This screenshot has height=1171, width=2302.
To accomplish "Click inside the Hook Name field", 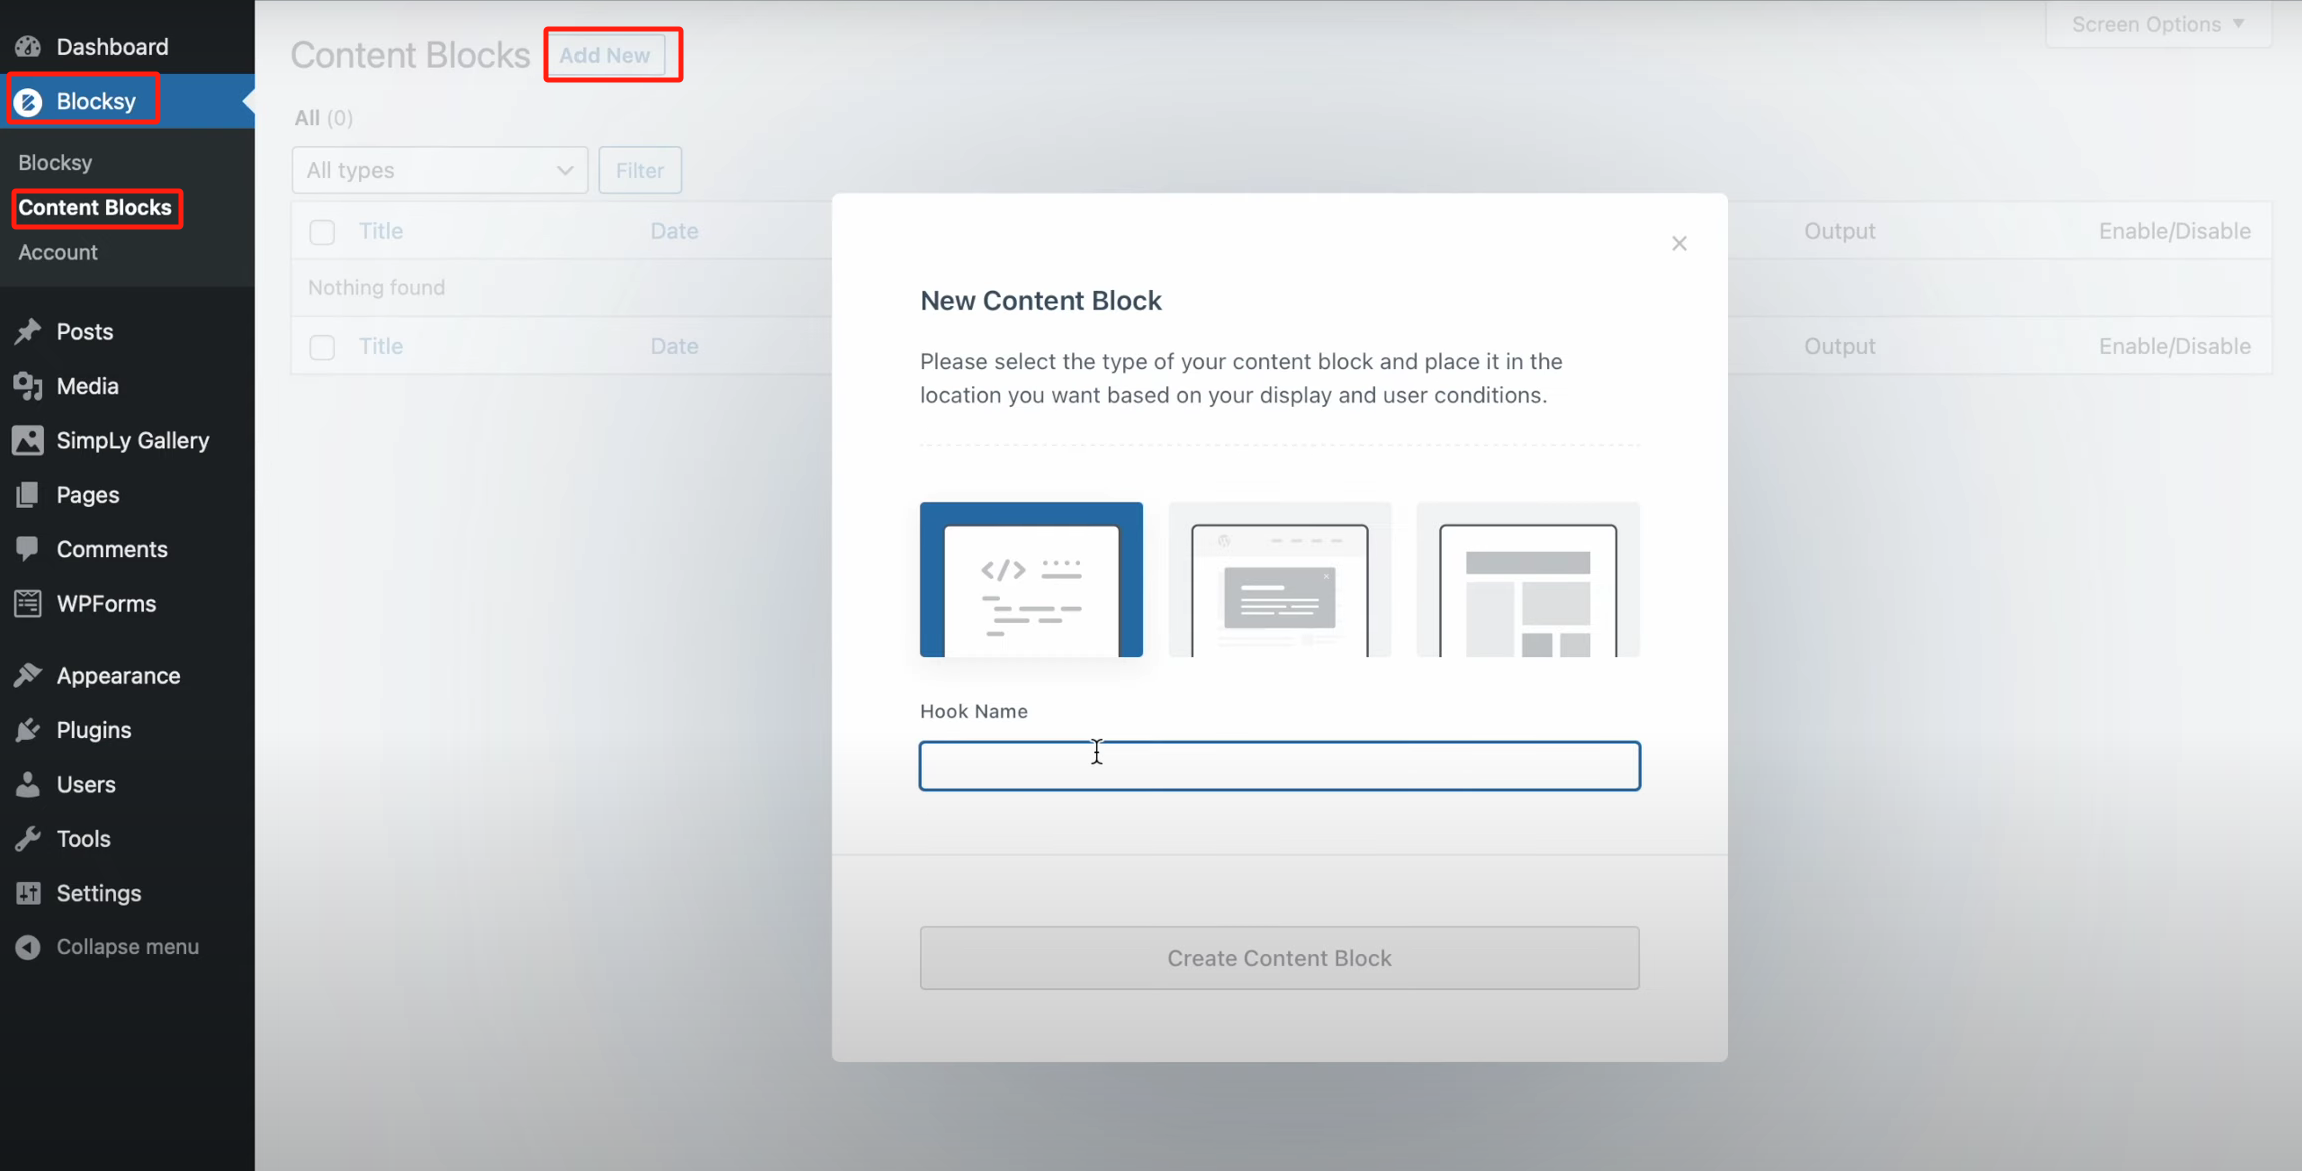I will tap(1279, 766).
